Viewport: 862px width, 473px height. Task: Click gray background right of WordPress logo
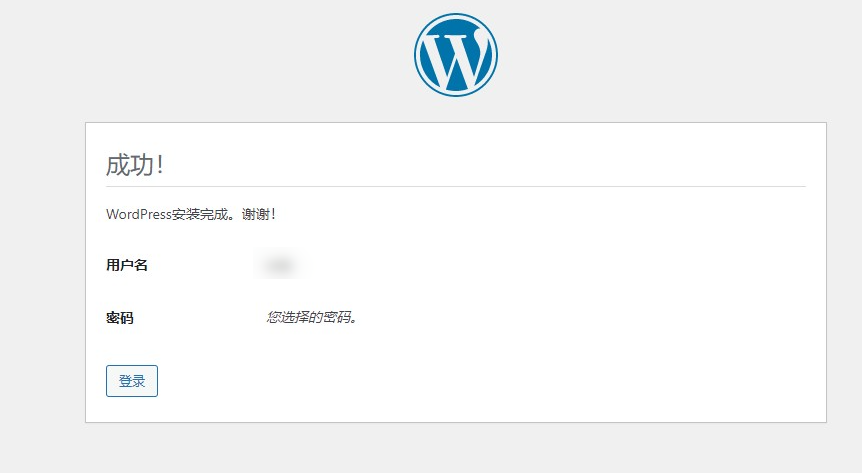(700, 55)
